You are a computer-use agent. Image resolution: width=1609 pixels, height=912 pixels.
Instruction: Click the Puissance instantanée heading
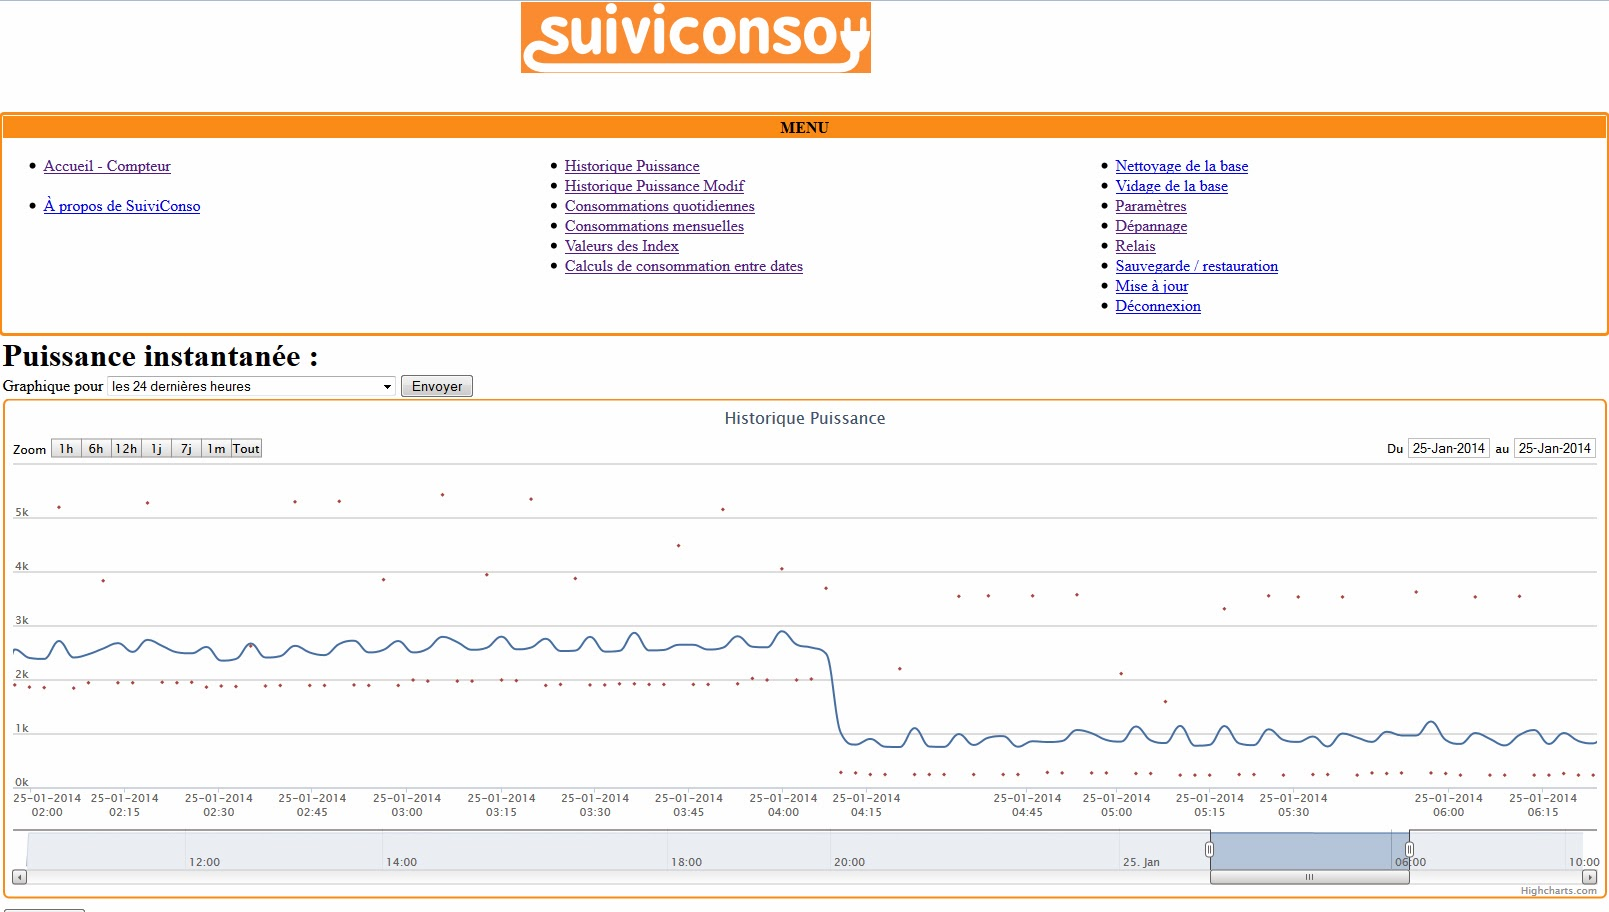pyautogui.click(x=160, y=356)
